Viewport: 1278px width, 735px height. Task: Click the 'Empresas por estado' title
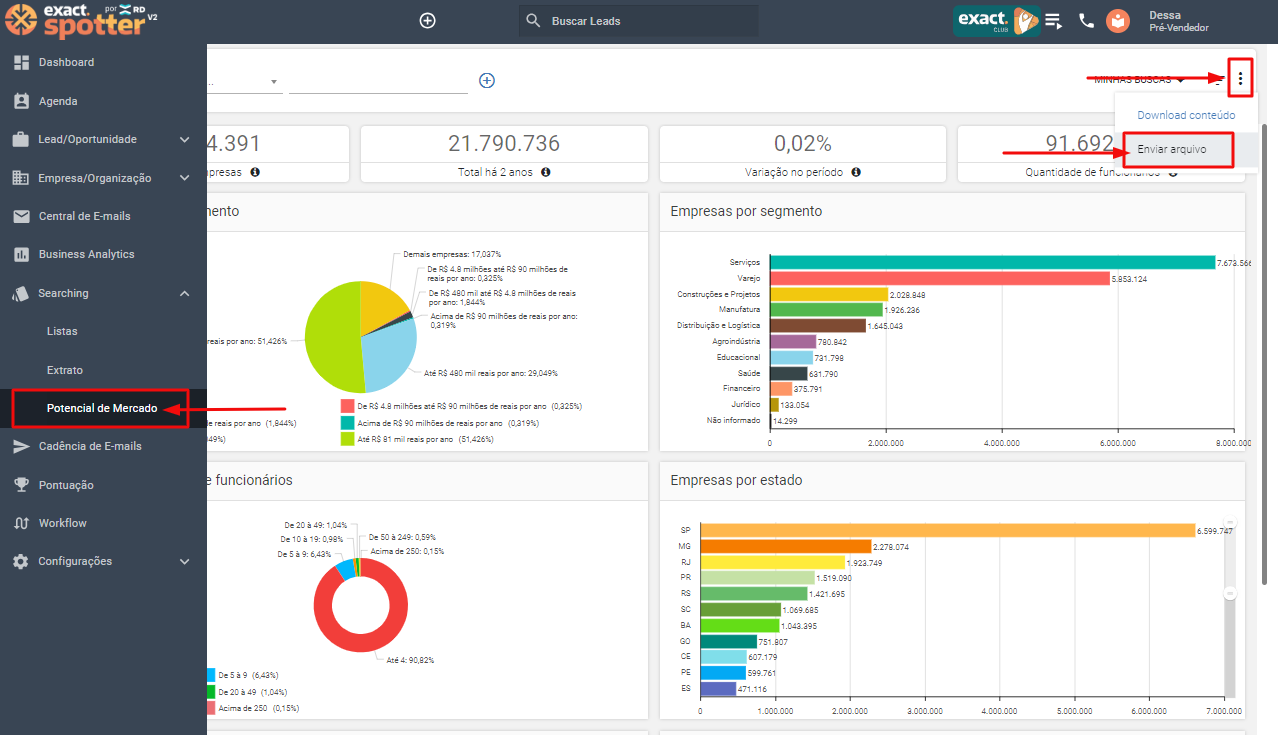pyautogui.click(x=736, y=480)
